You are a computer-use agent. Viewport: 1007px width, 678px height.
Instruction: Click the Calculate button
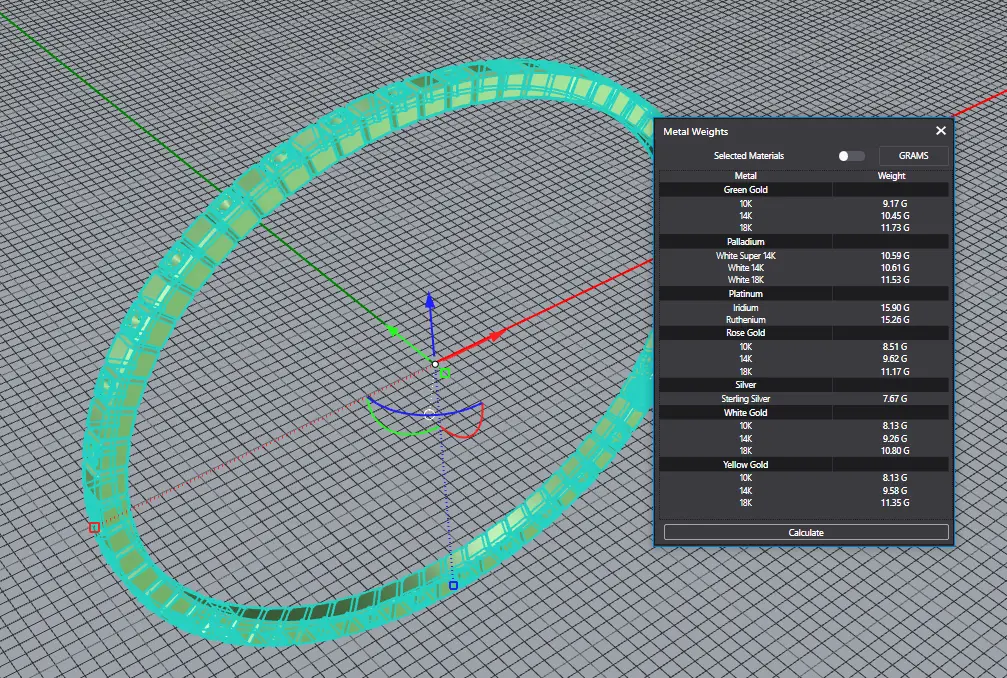[x=806, y=532]
